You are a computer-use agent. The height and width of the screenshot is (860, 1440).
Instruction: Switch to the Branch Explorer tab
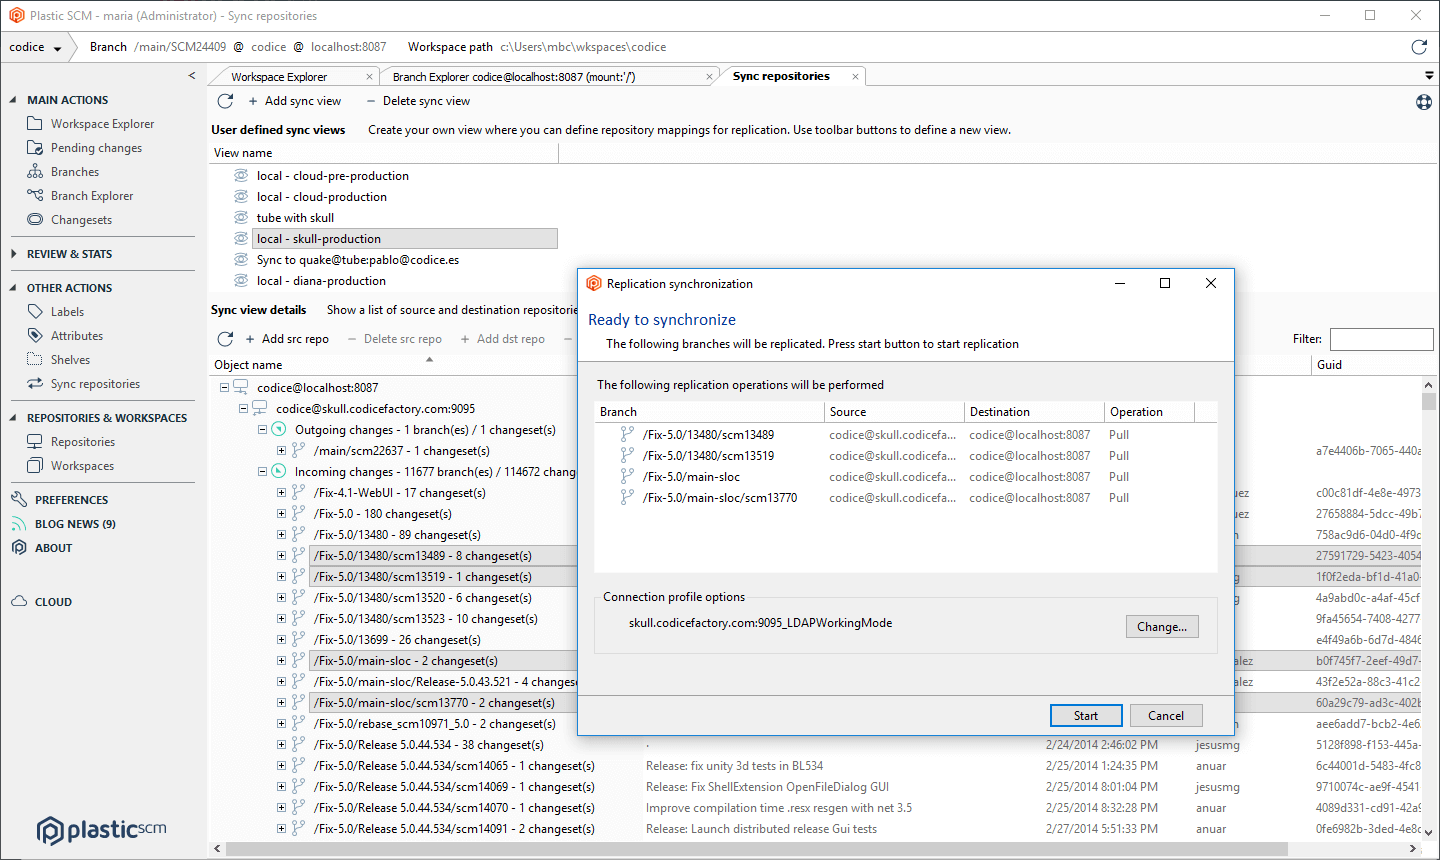(514, 77)
